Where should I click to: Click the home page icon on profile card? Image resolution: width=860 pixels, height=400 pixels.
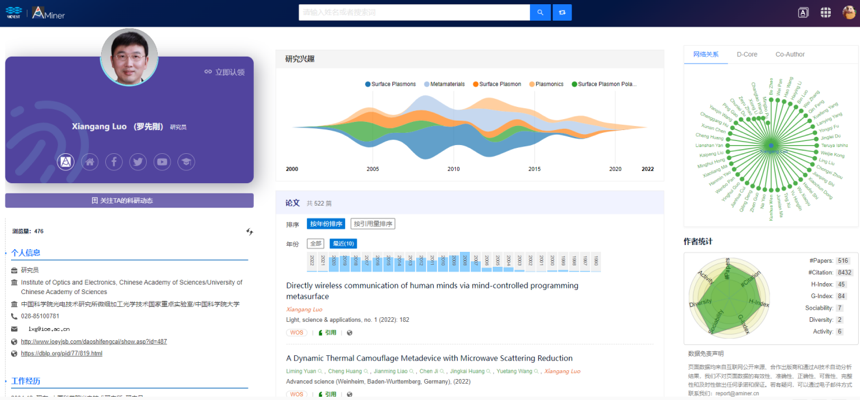(90, 161)
